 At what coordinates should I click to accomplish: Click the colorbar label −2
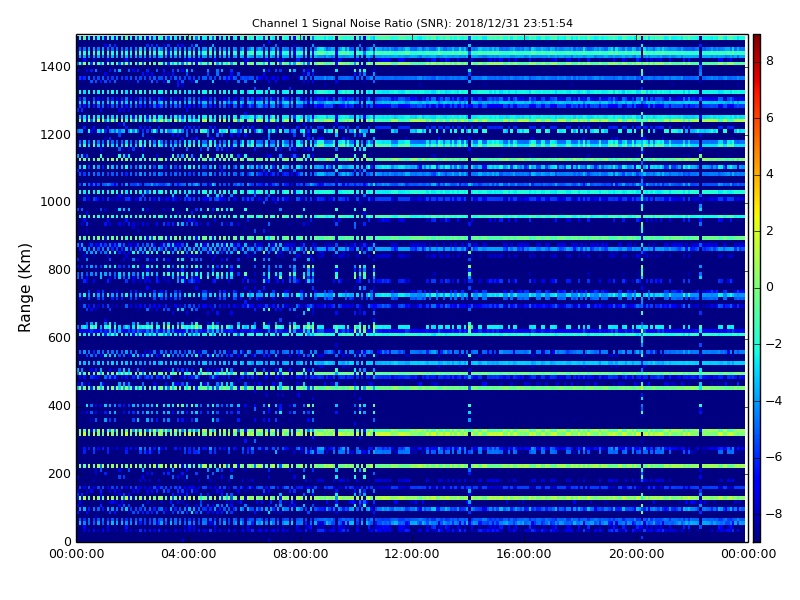click(773, 344)
